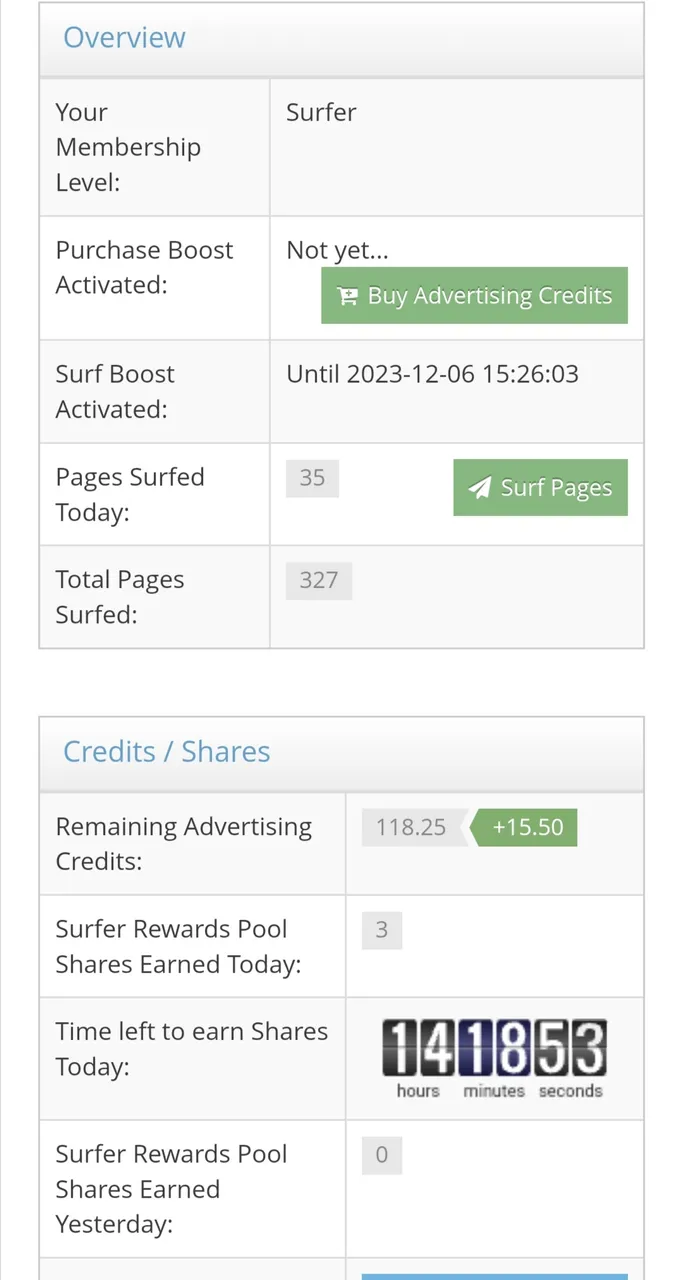Click the Surf Boost expiry date text

tap(432, 374)
